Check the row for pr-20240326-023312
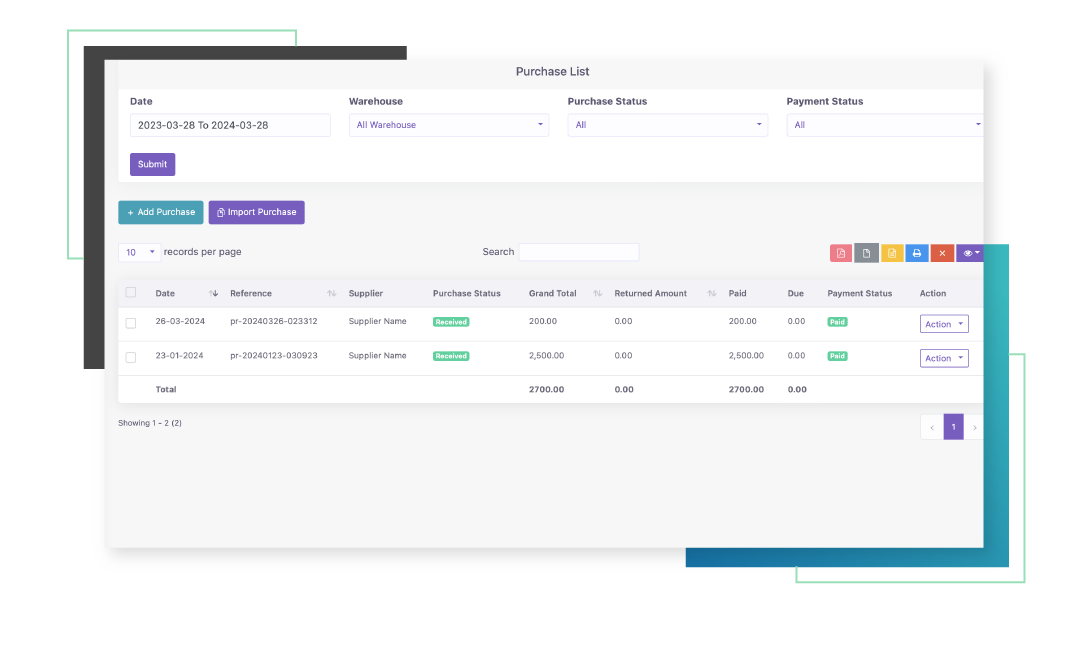Viewport: 1072px width, 651px height. [x=131, y=323]
